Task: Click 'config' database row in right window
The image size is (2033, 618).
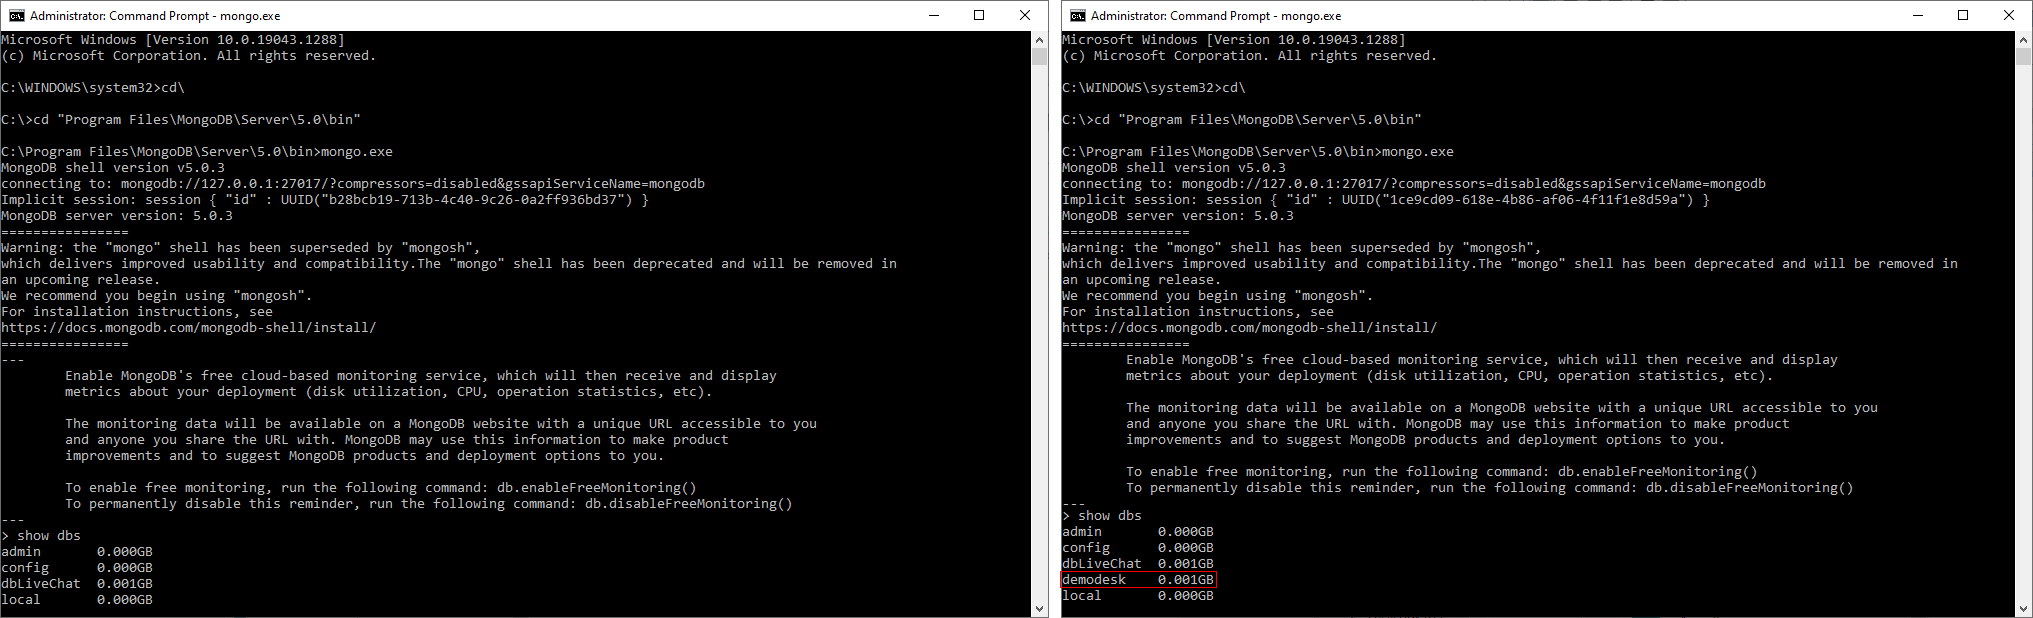Action: [1138, 548]
